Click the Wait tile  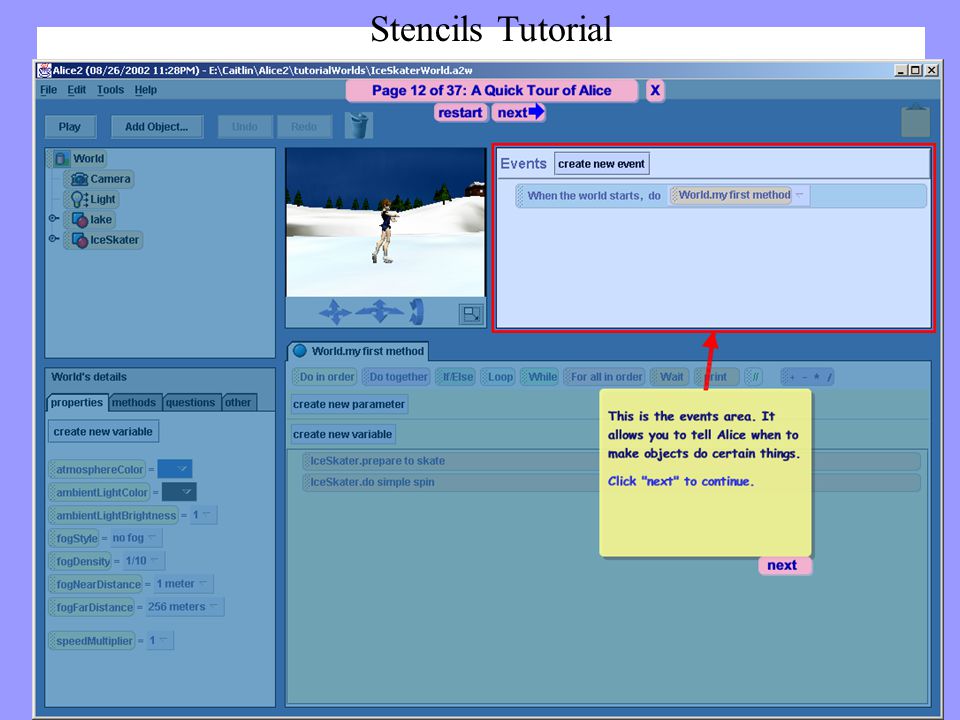click(x=669, y=377)
